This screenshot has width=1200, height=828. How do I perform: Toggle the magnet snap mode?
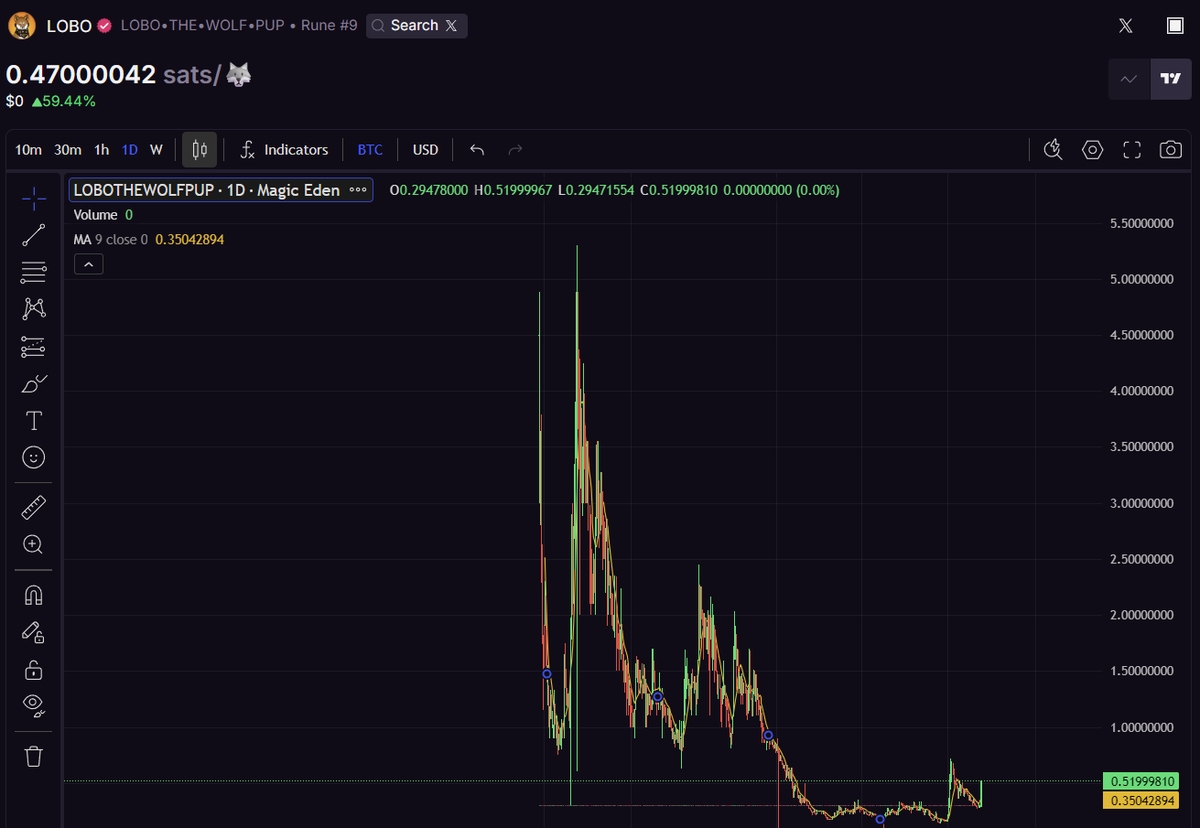tap(34, 595)
